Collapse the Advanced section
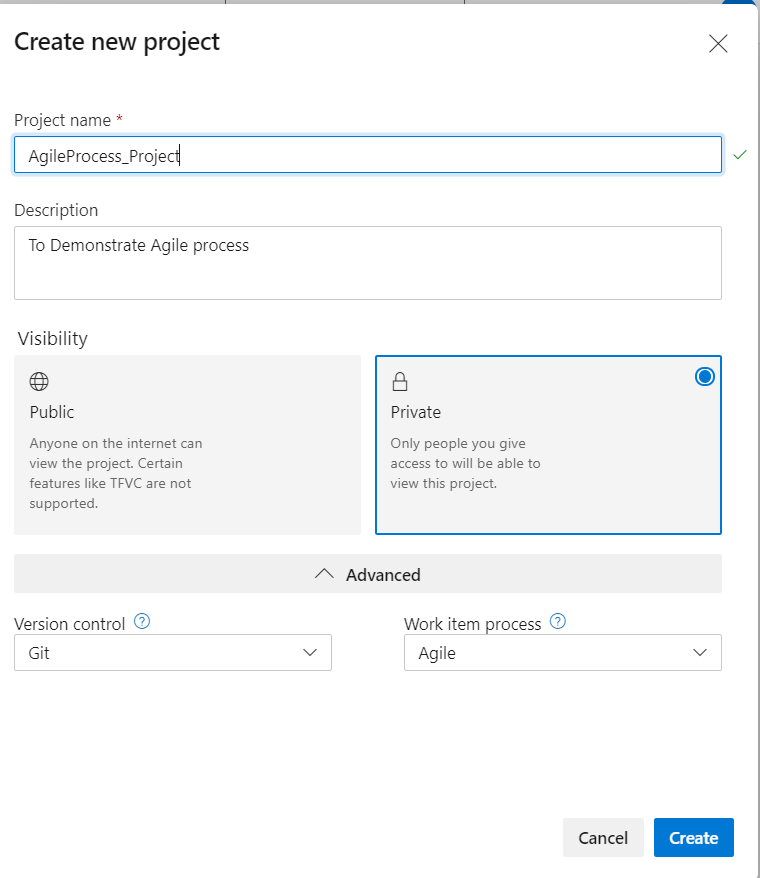Viewport: 760px width, 878px height. [x=368, y=574]
